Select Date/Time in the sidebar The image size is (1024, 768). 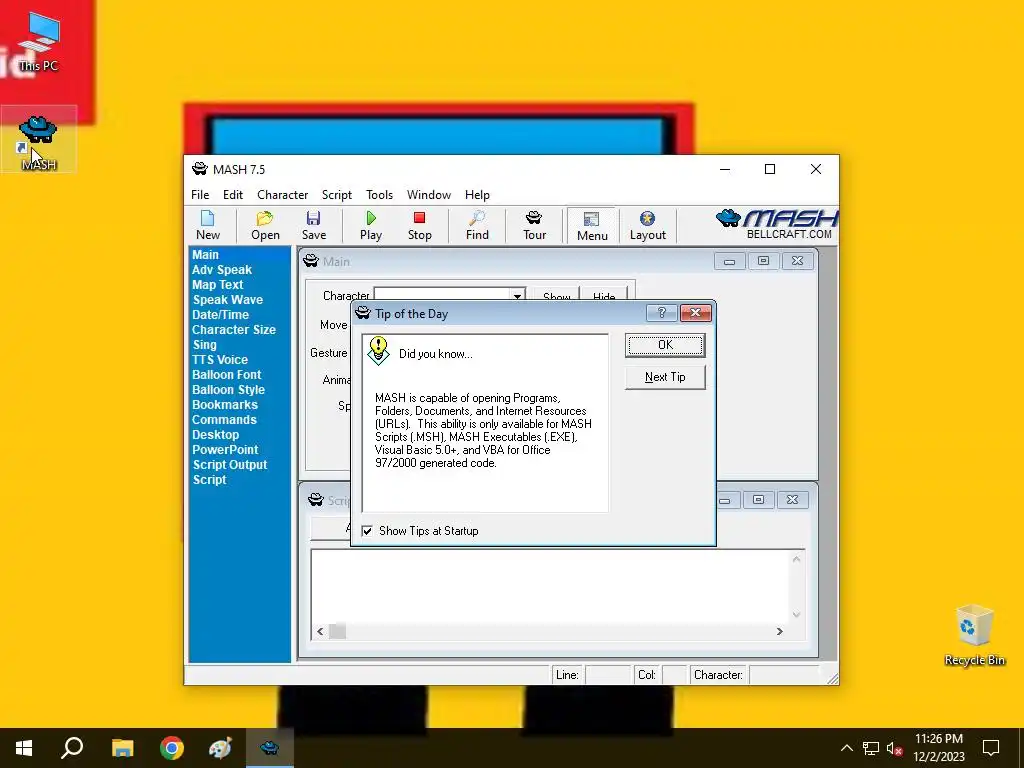[x=220, y=315]
